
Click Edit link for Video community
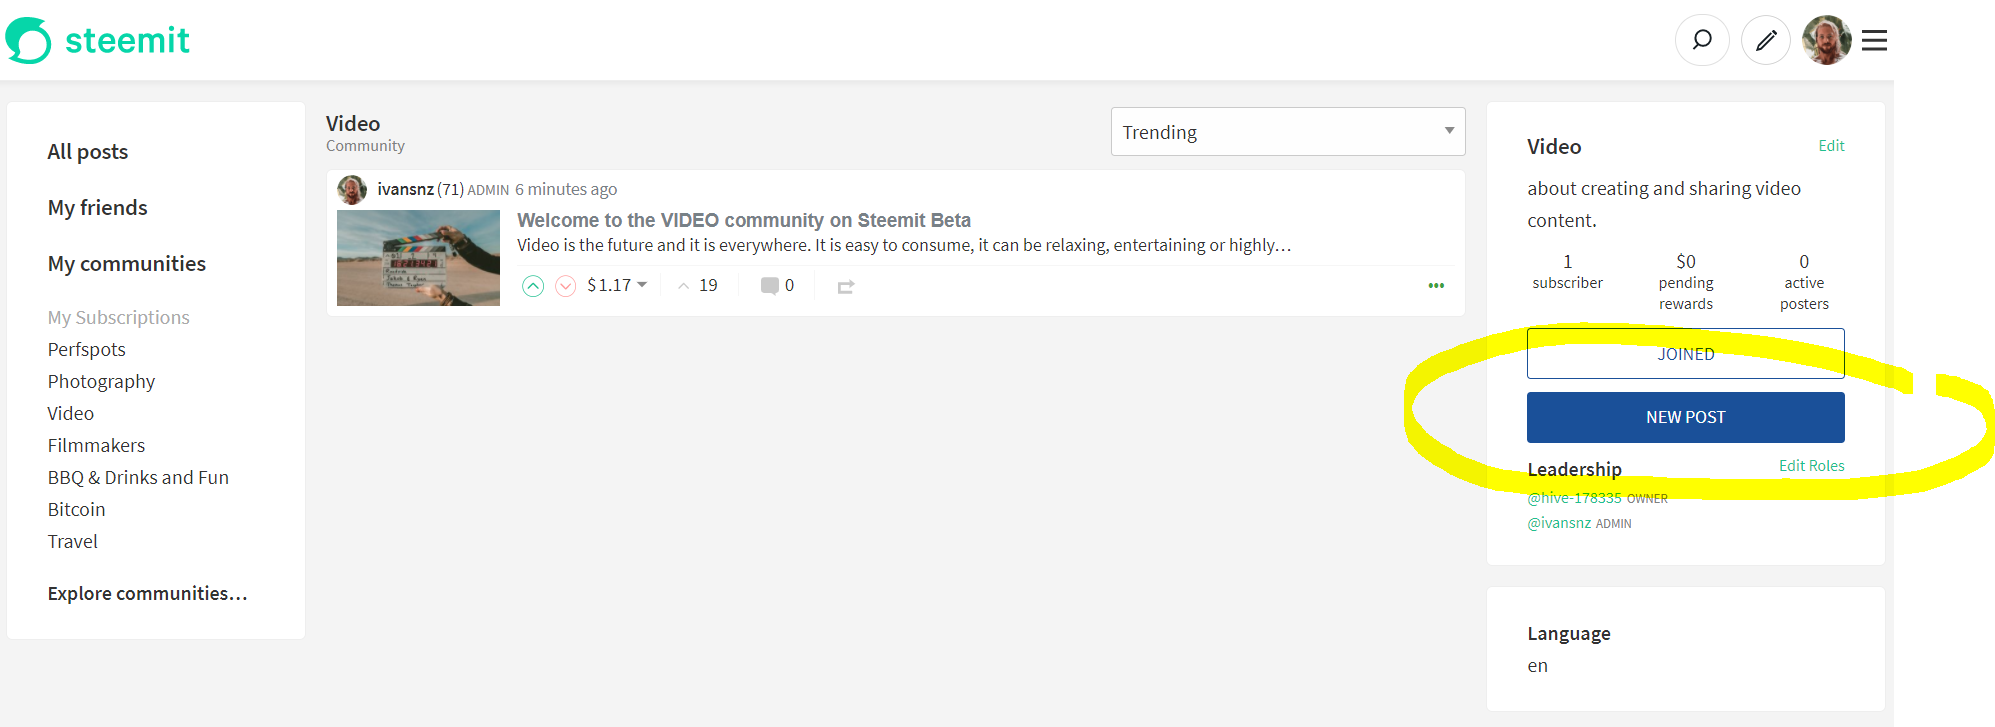pos(1831,146)
